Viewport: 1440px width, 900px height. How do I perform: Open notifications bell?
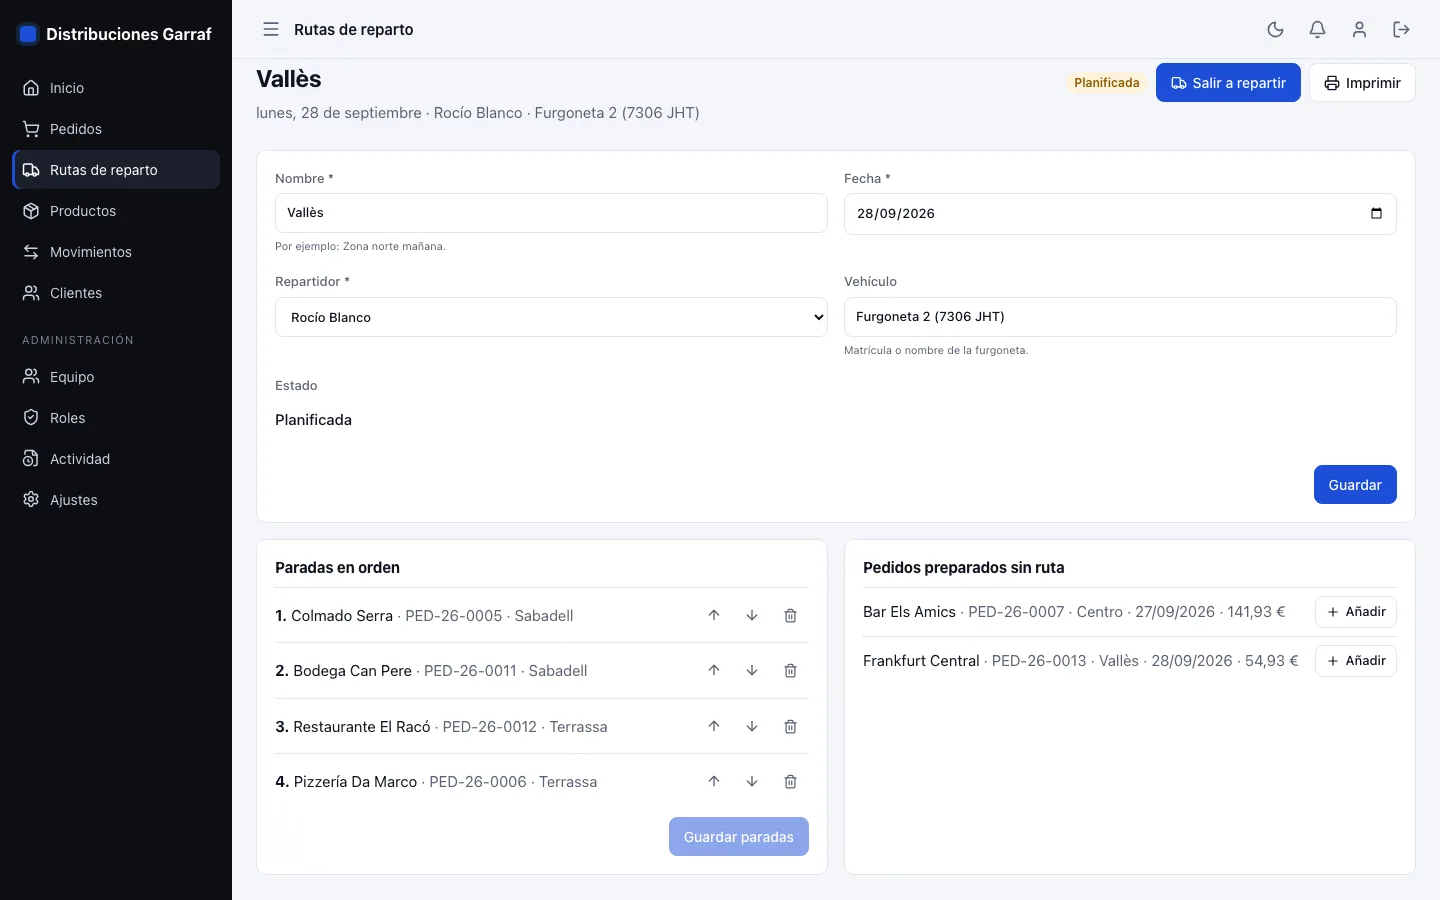pos(1317,30)
